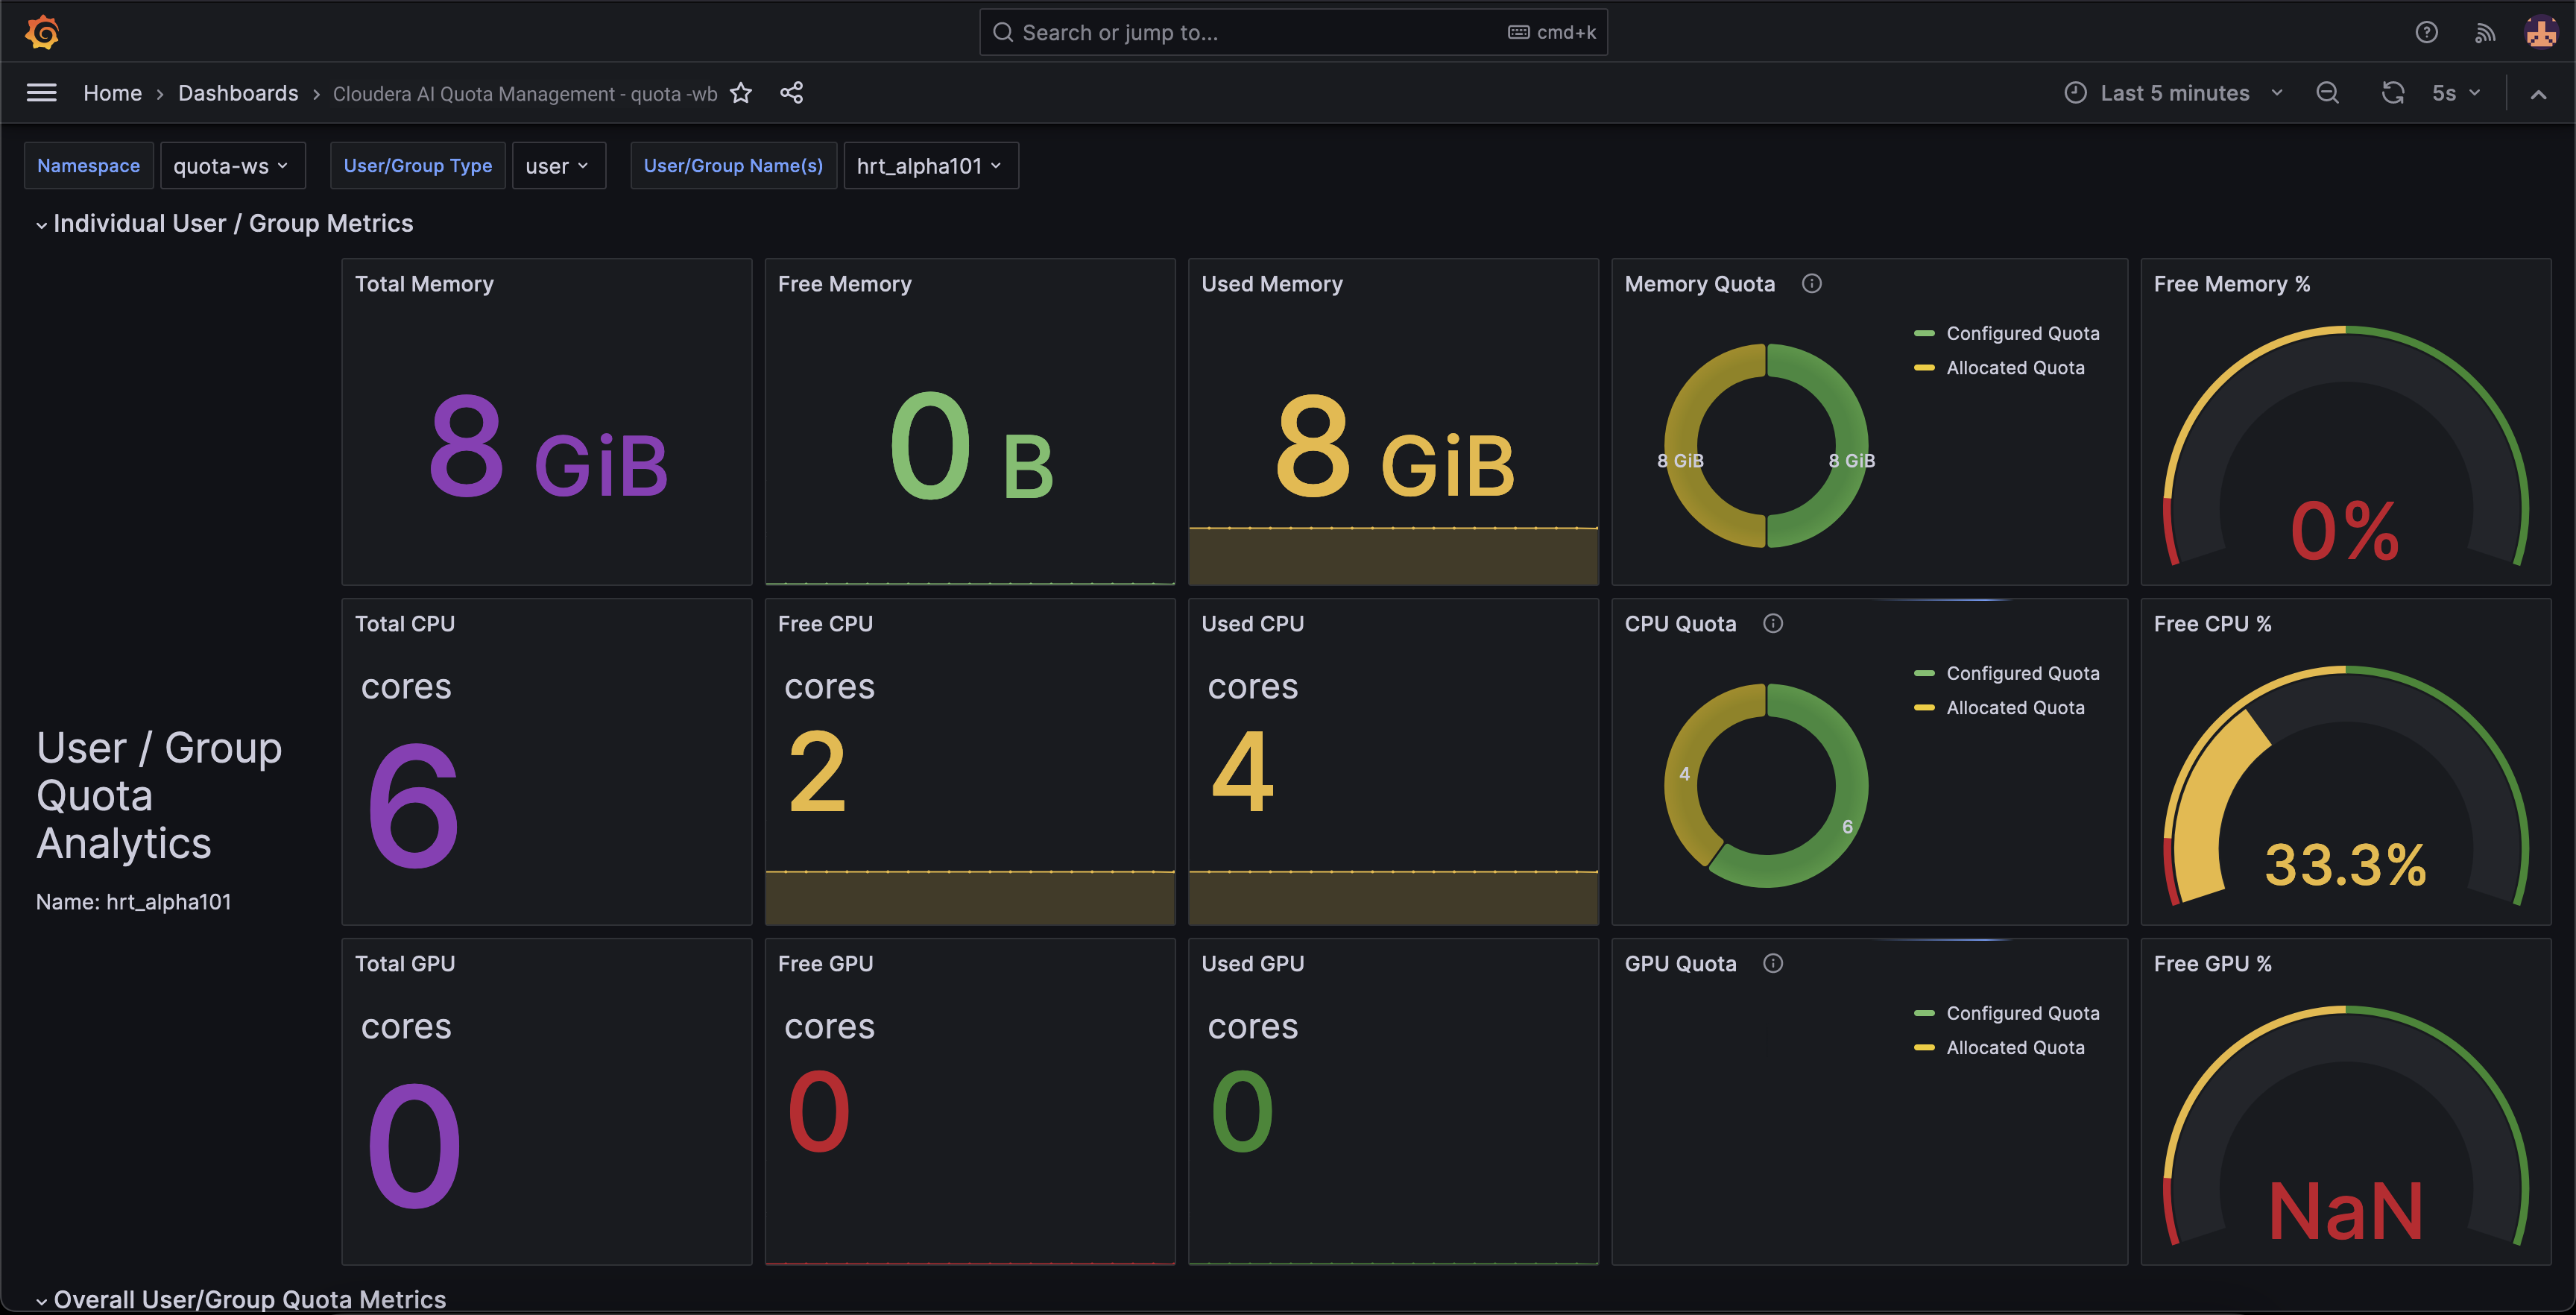Click the Grafana logo icon
Screen dimensions: 2576x1315
click(x=42, y=32)
